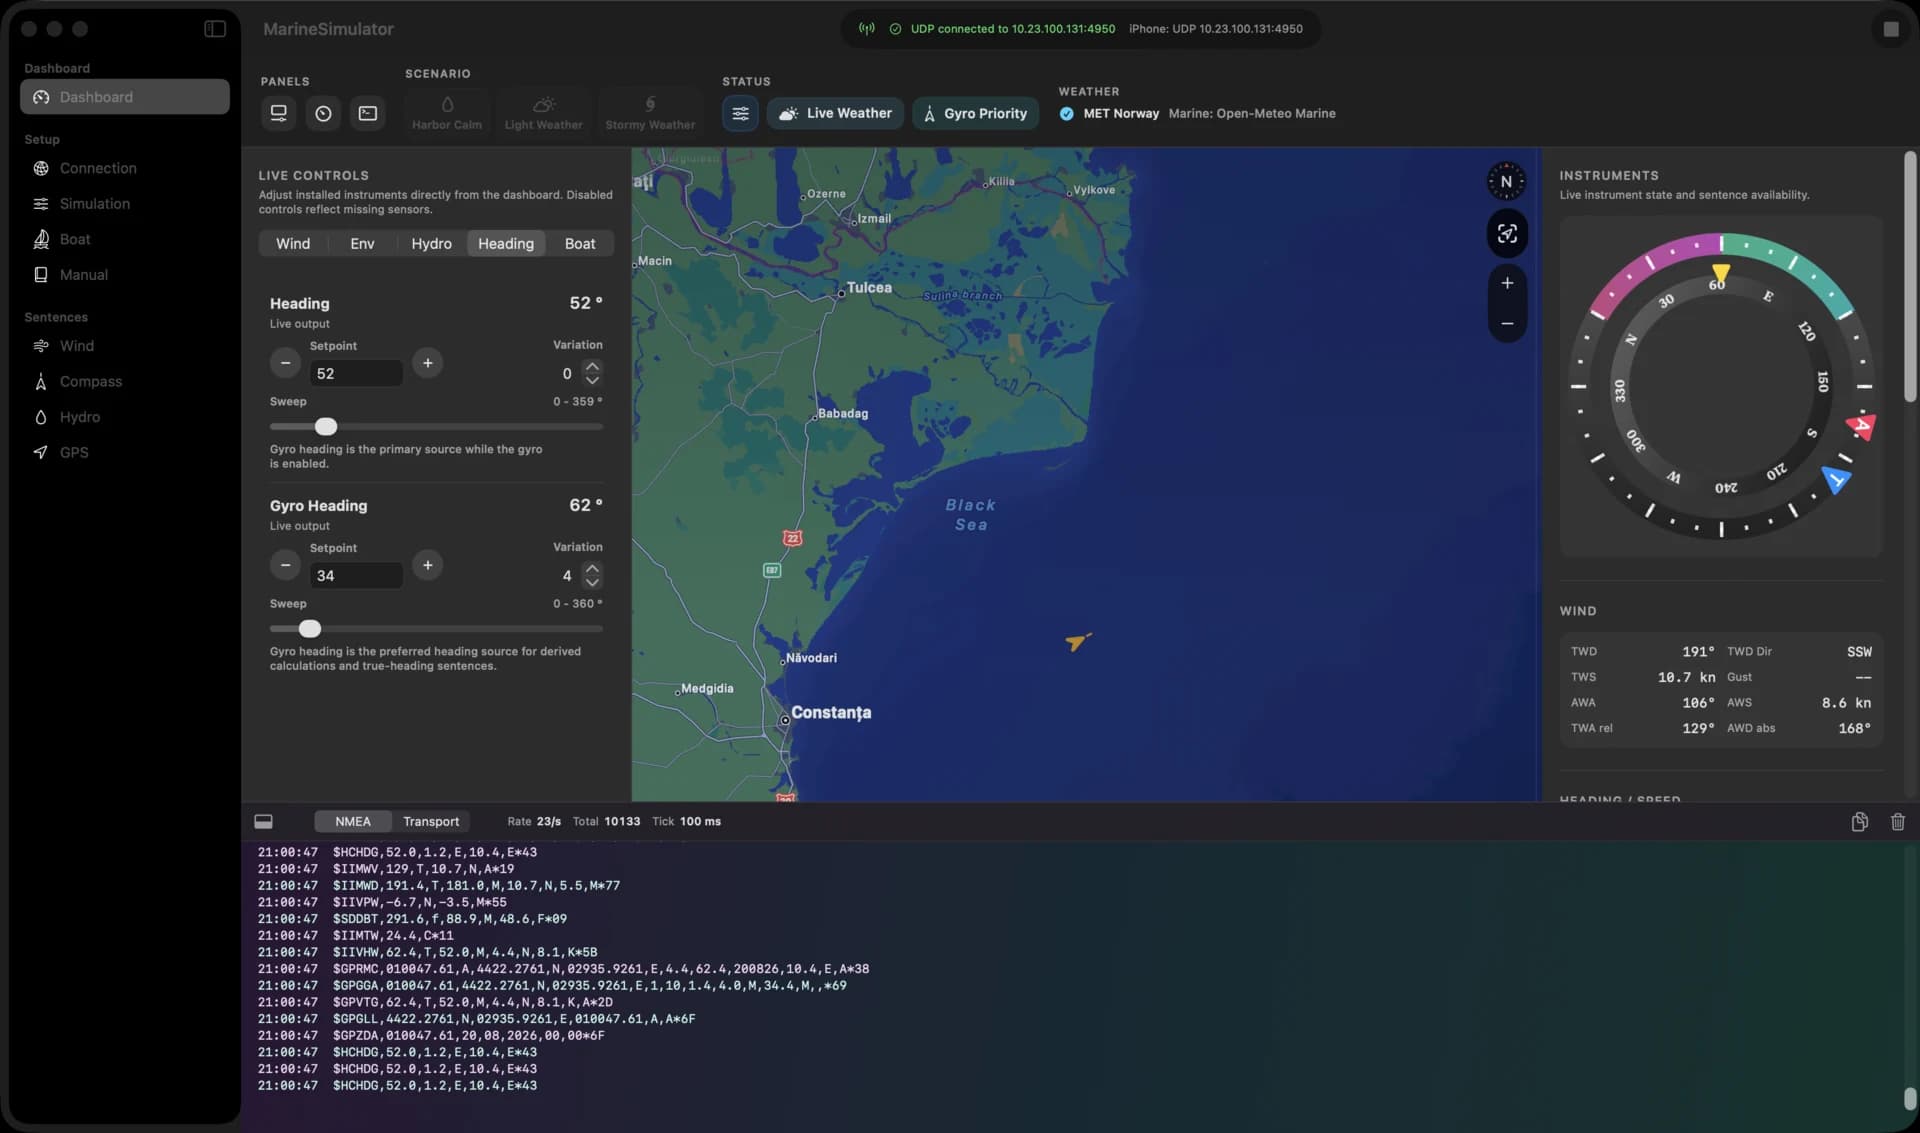The image size is (1920, 1133).
Task: Increment the Heading variation stepper
Action: [x=592, y=366]
